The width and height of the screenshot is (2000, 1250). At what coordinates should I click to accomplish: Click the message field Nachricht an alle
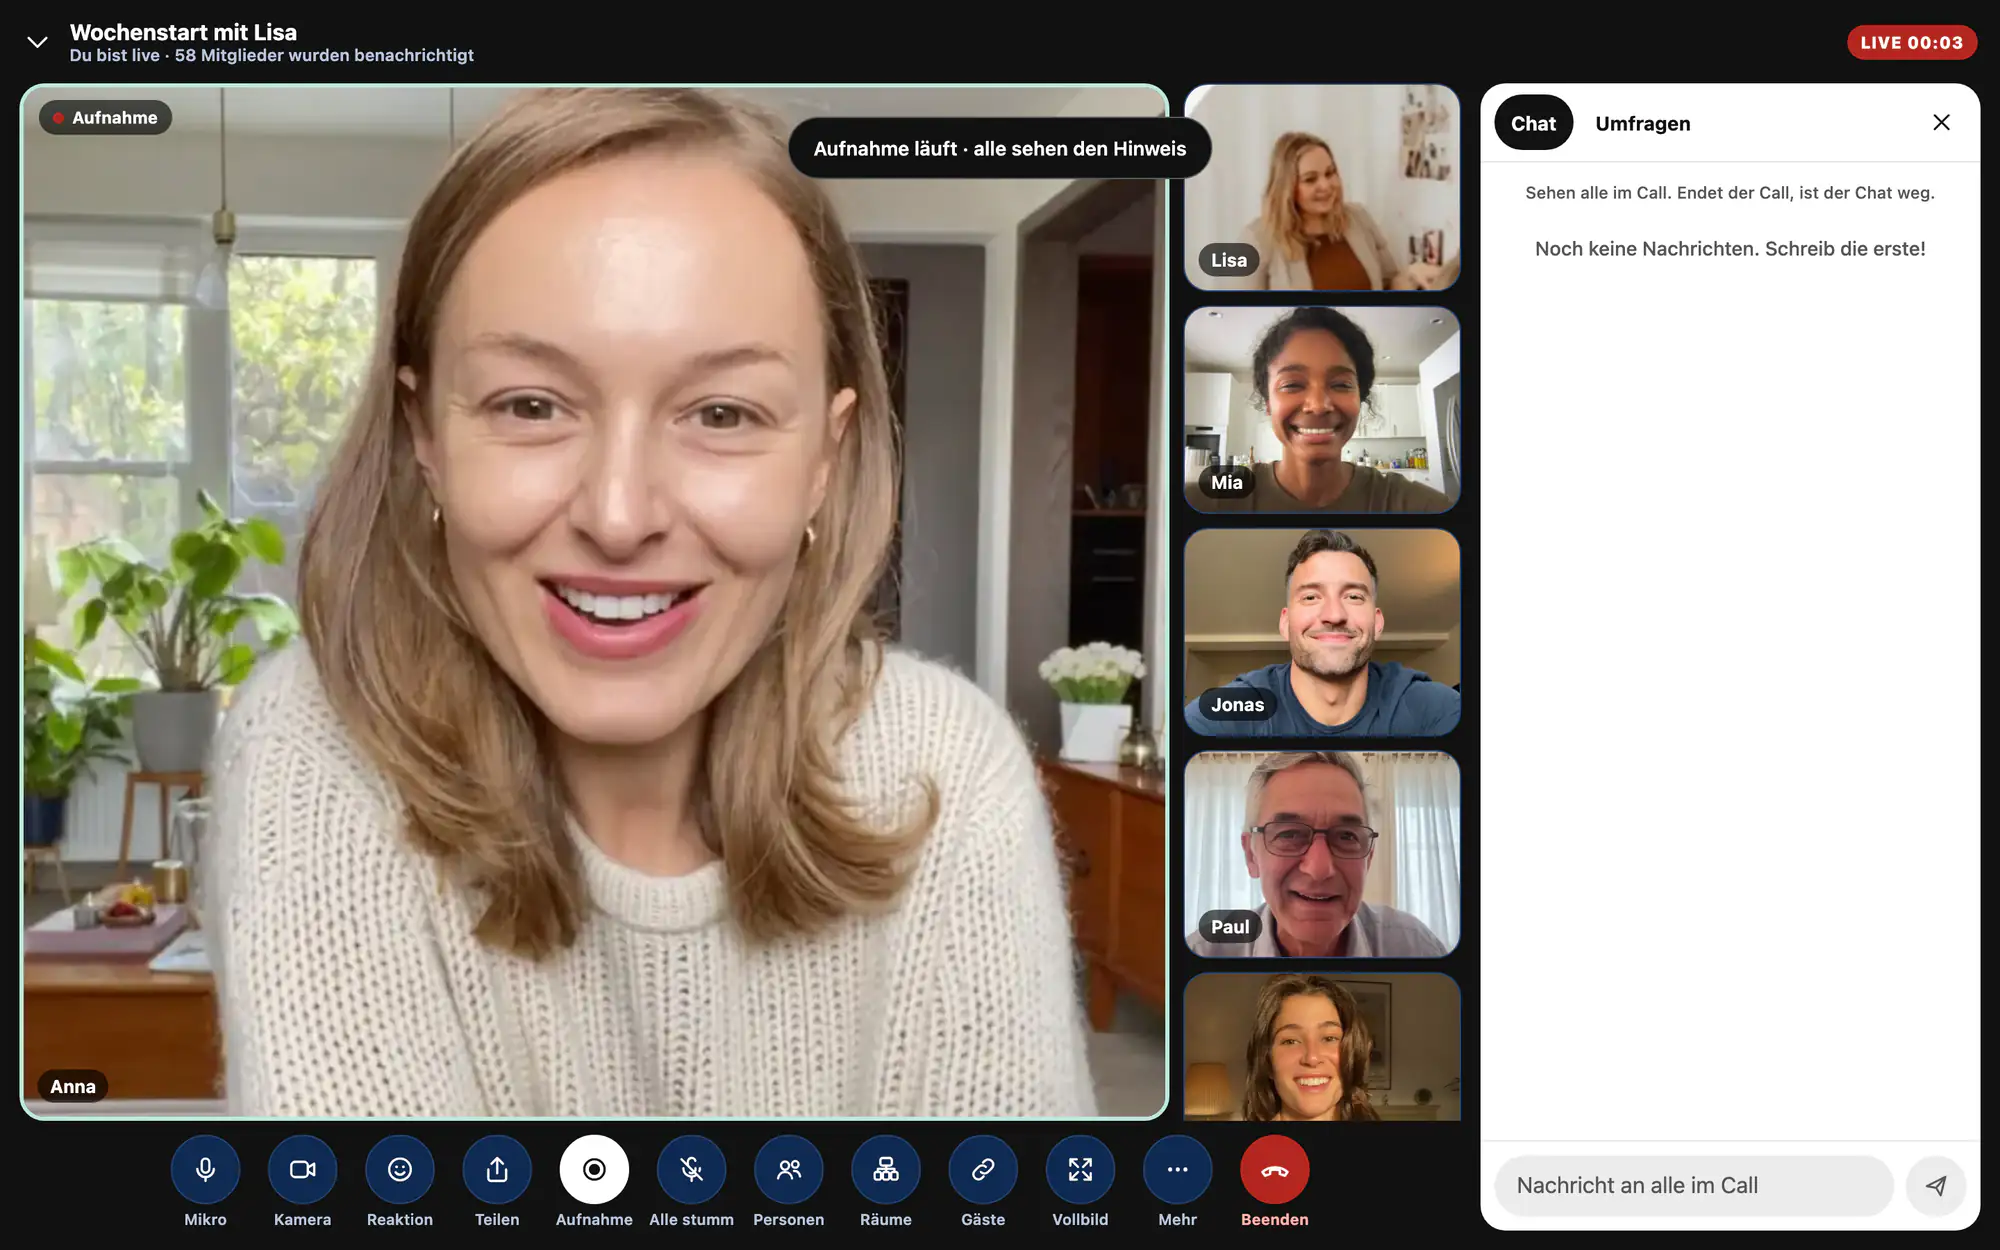[1694, 1185]
